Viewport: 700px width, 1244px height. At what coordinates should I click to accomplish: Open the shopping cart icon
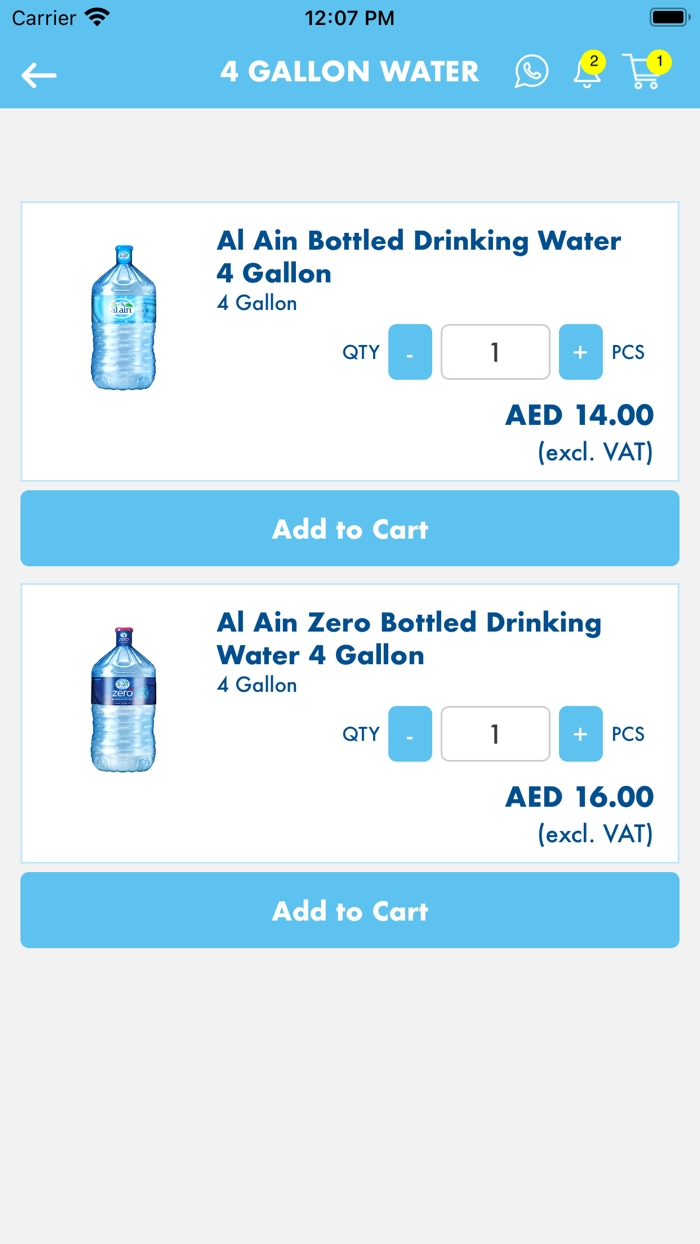pyautogui.click(x=645, y=75)
